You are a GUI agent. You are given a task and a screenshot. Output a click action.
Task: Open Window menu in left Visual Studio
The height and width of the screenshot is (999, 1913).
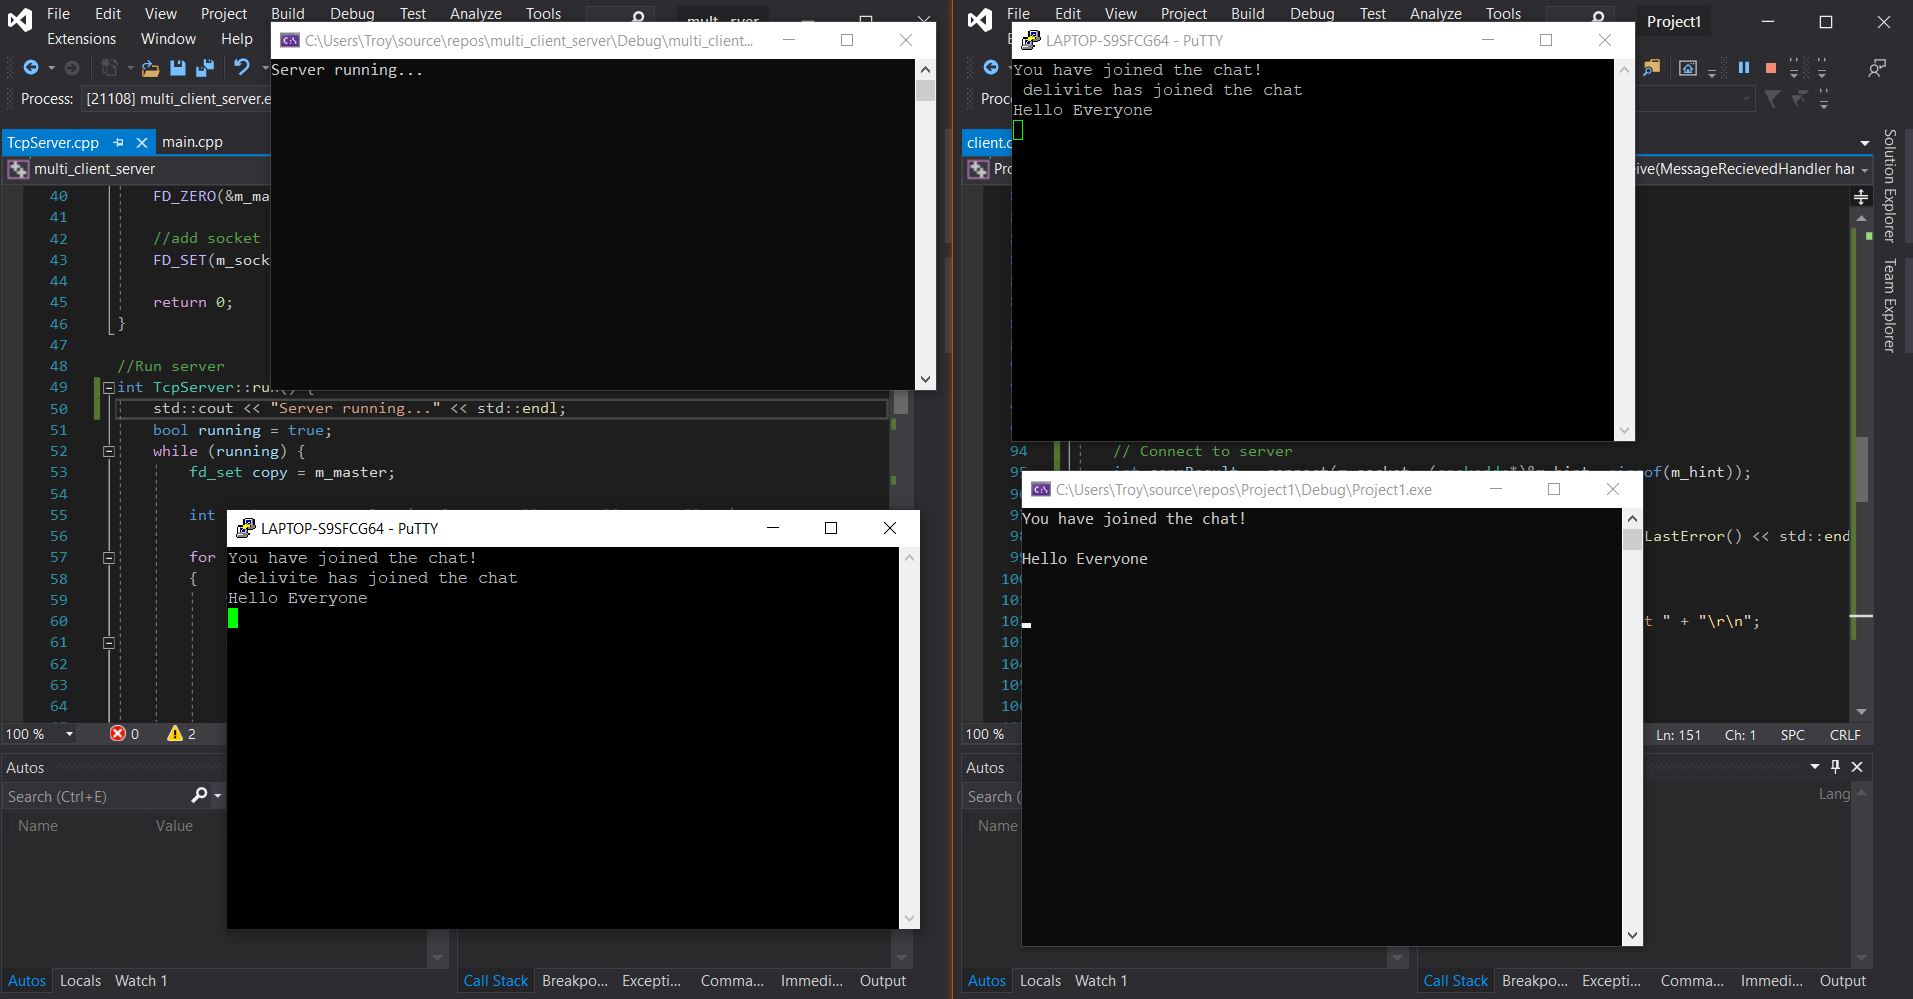coord(168,38)
